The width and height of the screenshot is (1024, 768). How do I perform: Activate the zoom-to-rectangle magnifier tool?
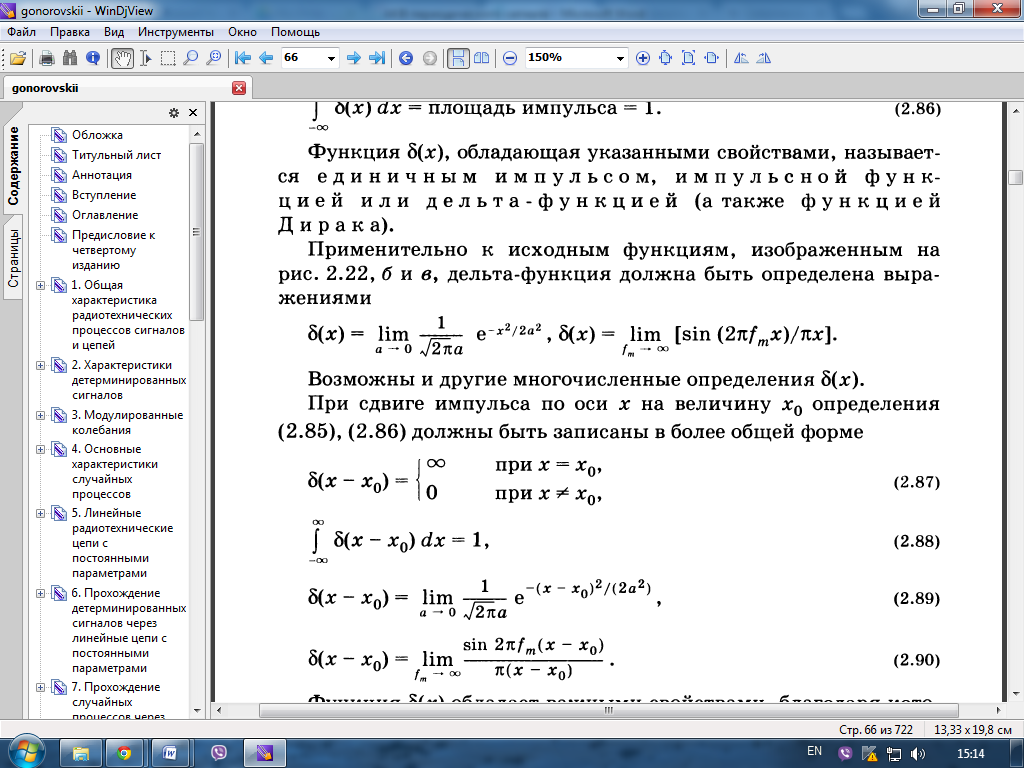pyautogui.click(x=214, y=58)
